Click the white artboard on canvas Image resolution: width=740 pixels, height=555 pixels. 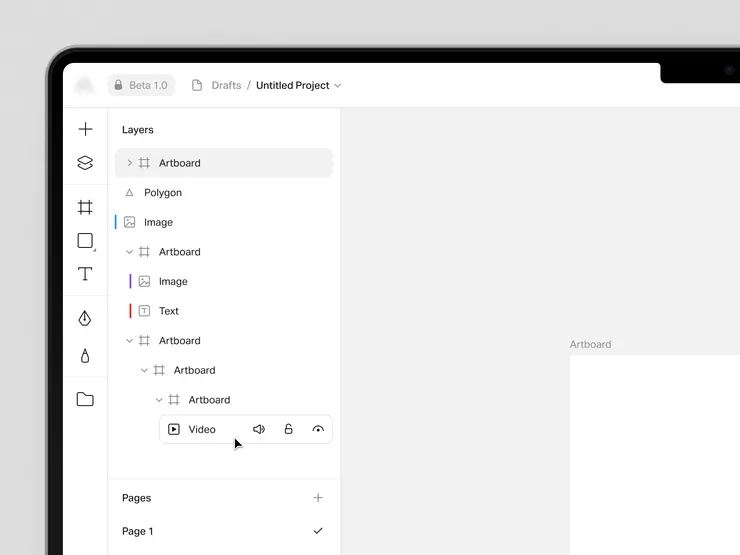coord(655,455)
